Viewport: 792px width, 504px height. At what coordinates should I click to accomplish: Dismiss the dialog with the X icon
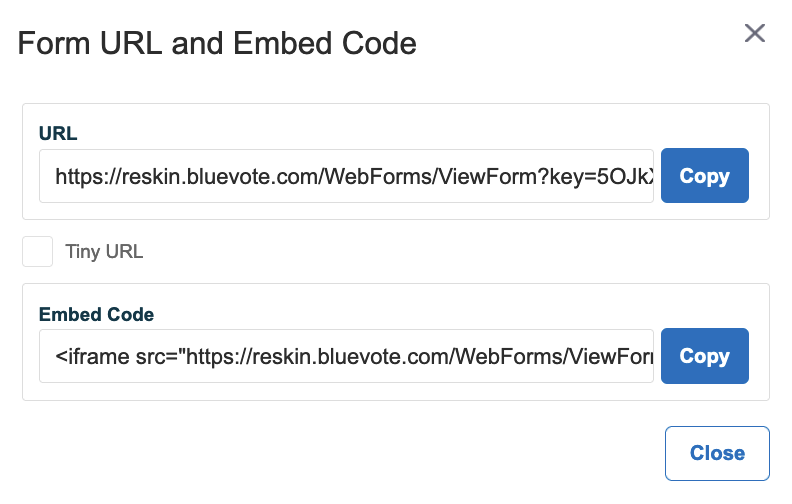coord(755,33)
